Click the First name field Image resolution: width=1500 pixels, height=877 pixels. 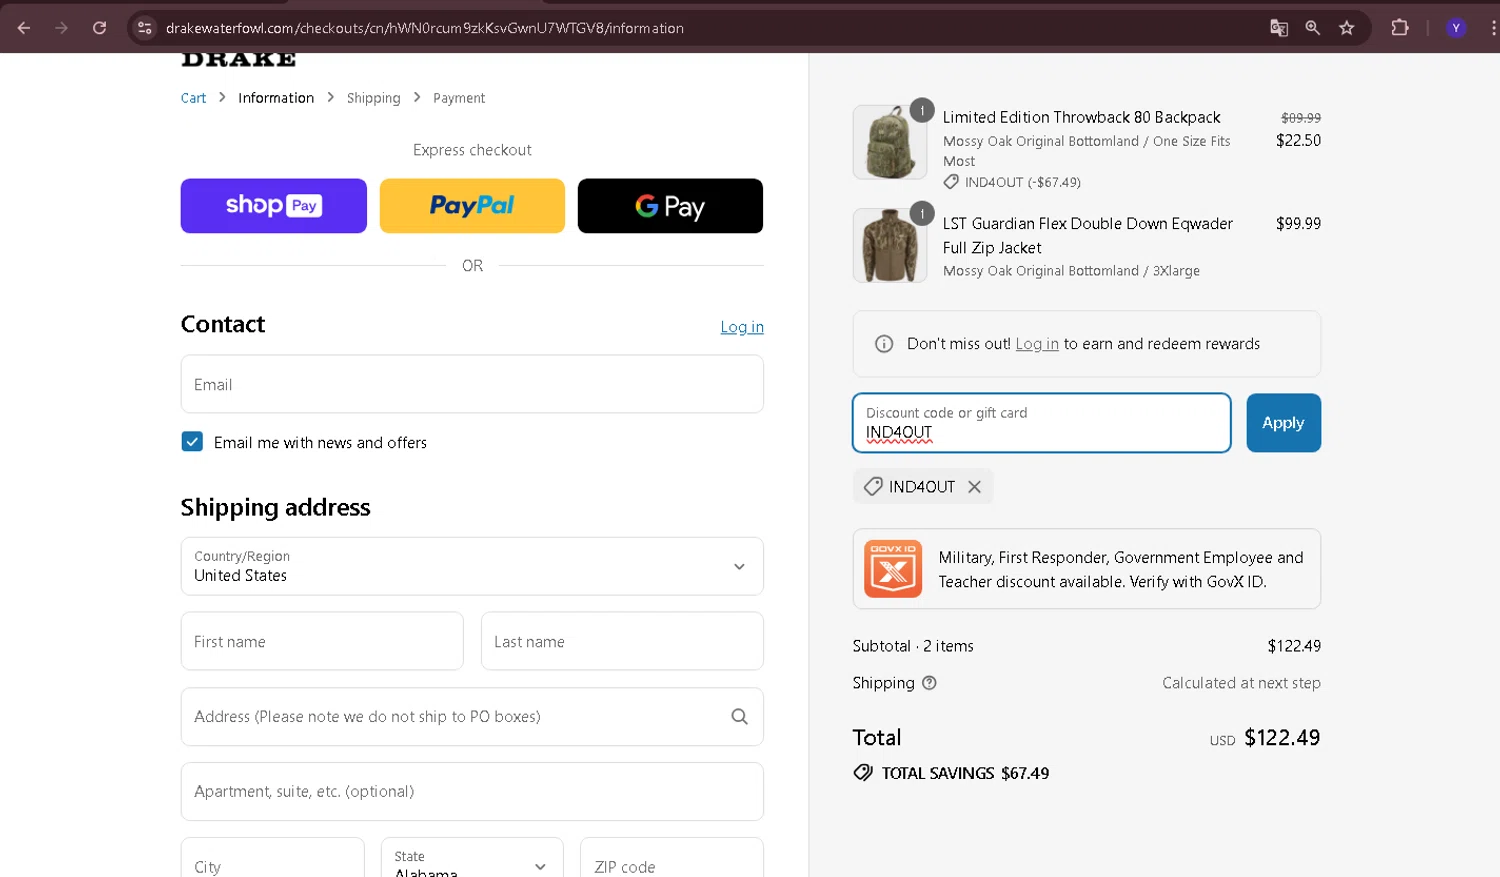point(322,641)
